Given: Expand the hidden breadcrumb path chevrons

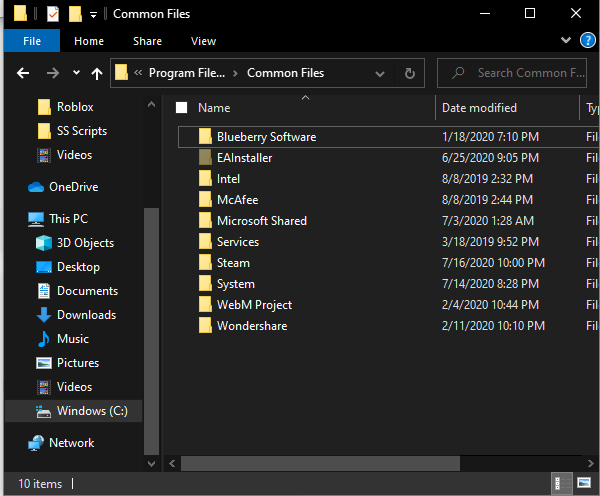Looking at the screenshot, I should 138,73.
